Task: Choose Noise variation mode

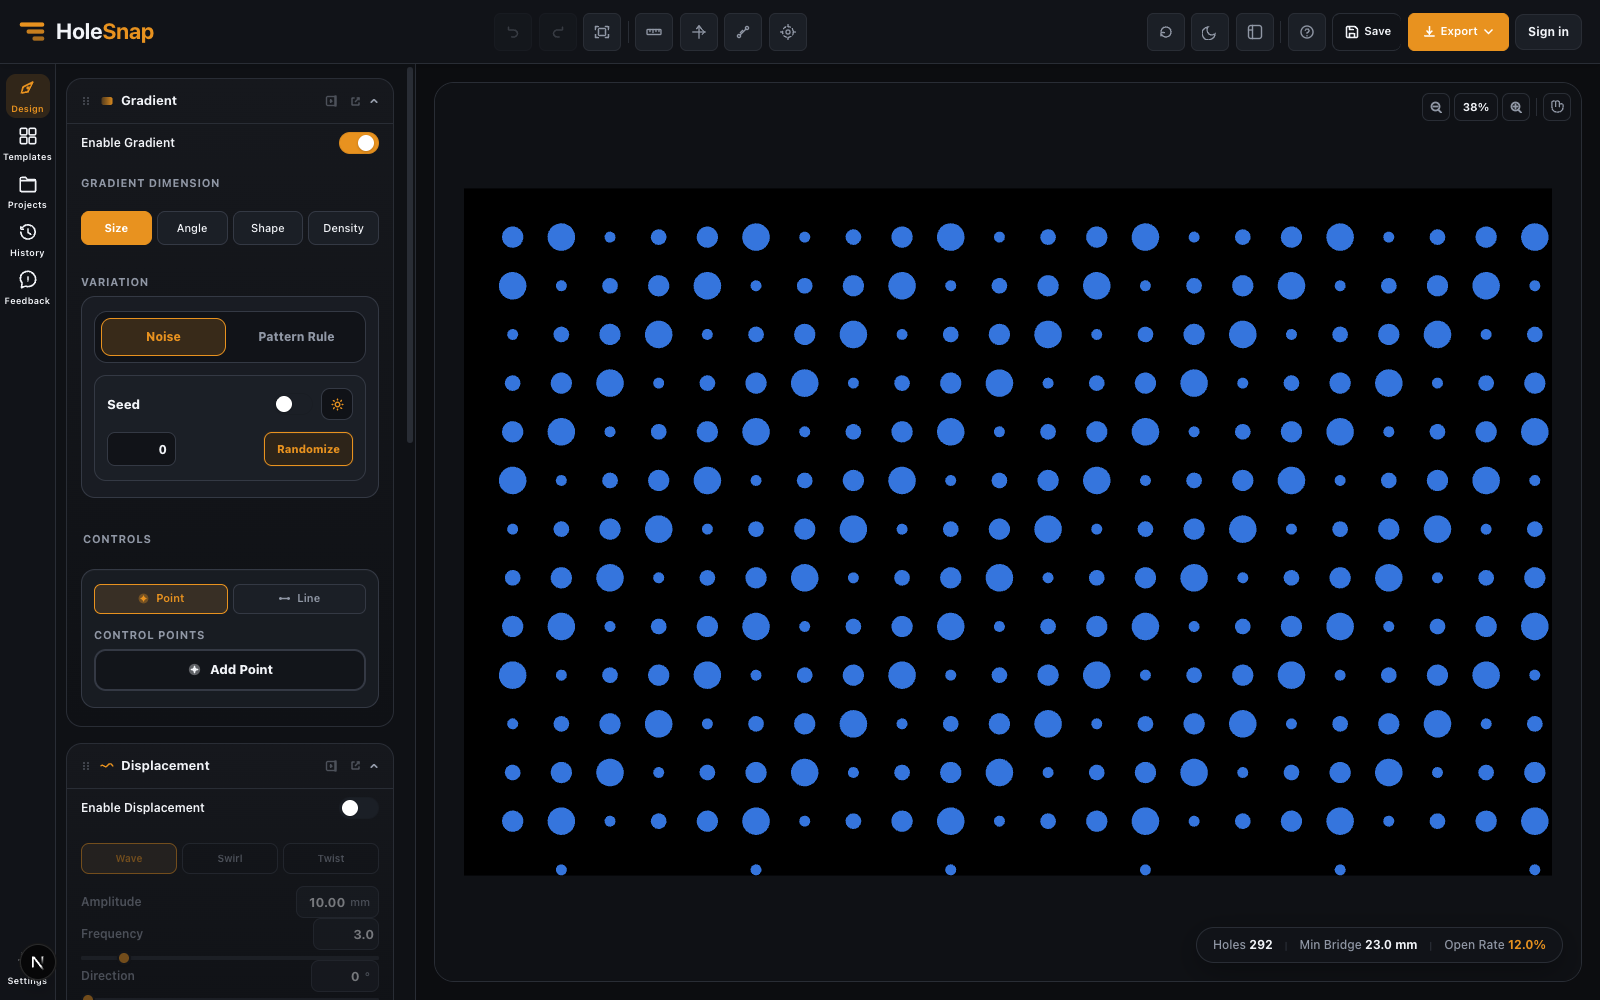Action: pyautogui.click(x=163, y=337)
